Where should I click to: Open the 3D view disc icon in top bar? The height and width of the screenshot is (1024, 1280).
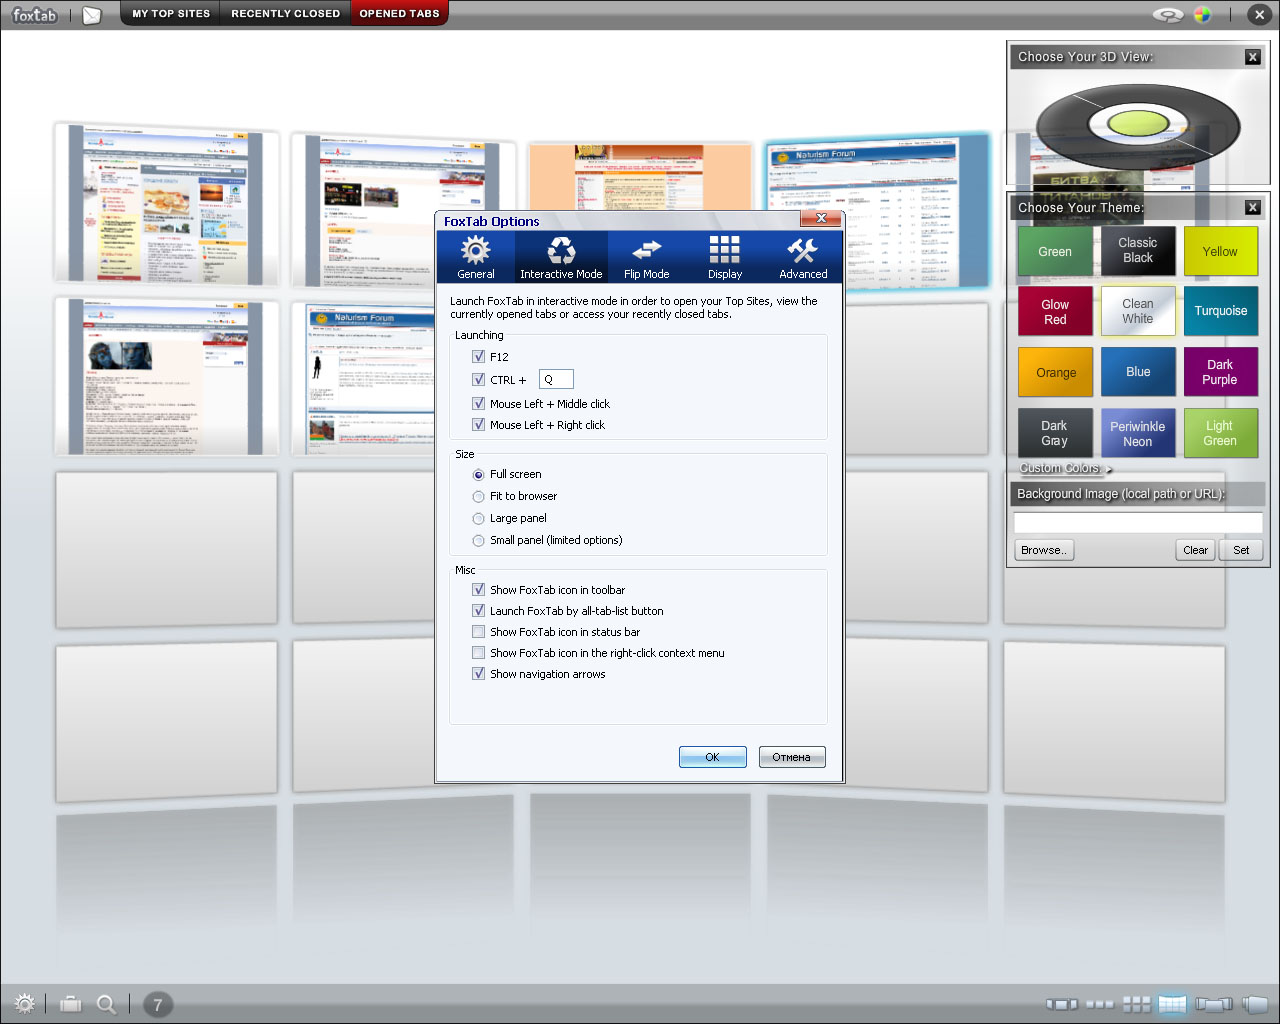pyautogui.click(x=1168, y=15)
